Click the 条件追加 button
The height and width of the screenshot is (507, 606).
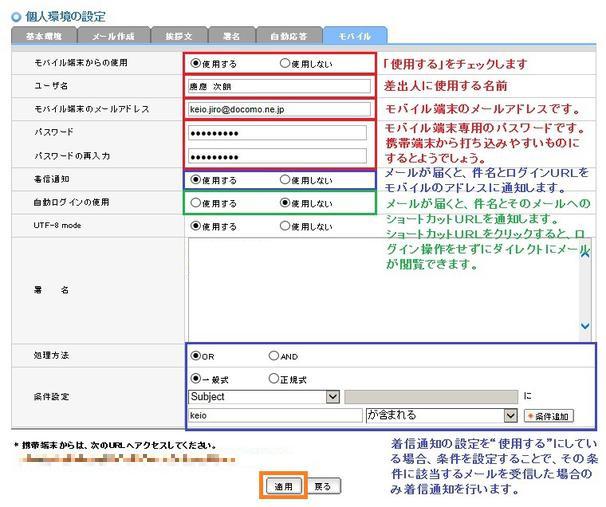pos(548,415)
